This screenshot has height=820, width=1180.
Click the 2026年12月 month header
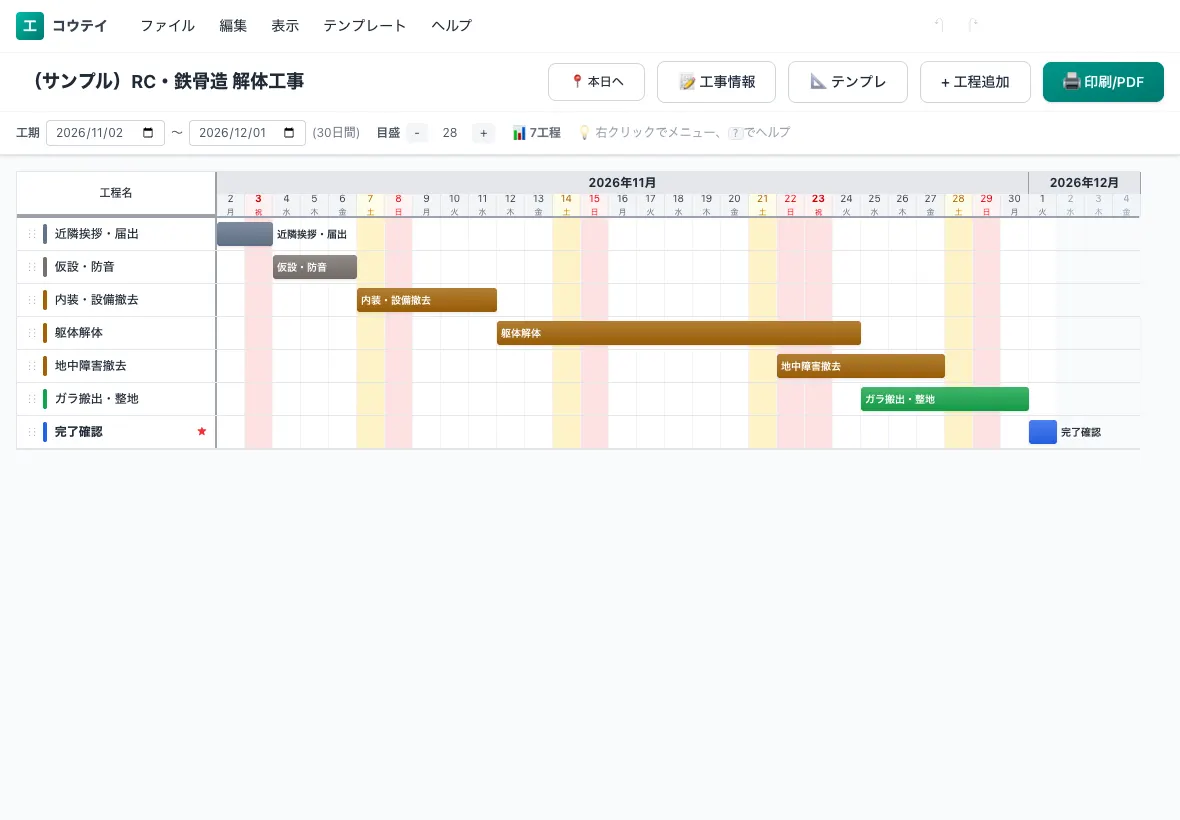(1084, 183)
